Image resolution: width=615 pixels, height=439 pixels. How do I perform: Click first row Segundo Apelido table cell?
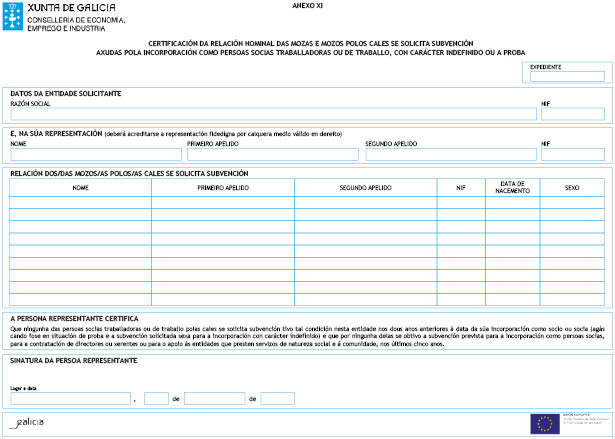click(365, 202)
